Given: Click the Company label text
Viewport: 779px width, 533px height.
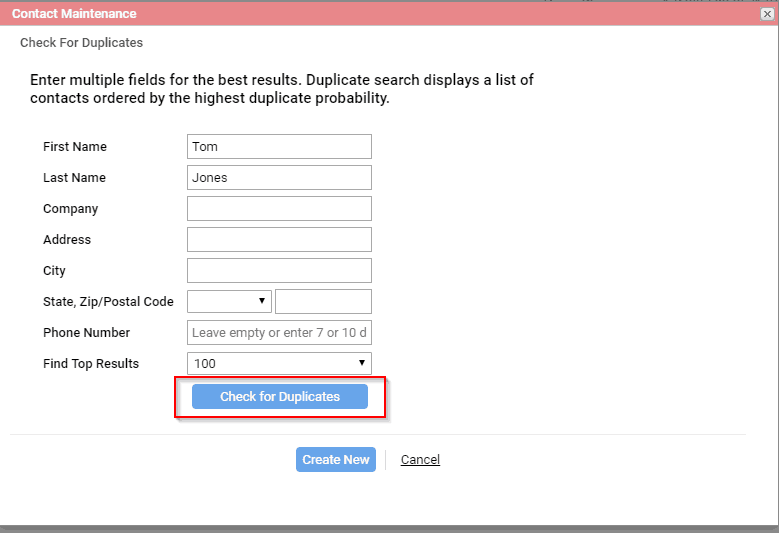Looking at the screenshot, I should pos(71,209).
